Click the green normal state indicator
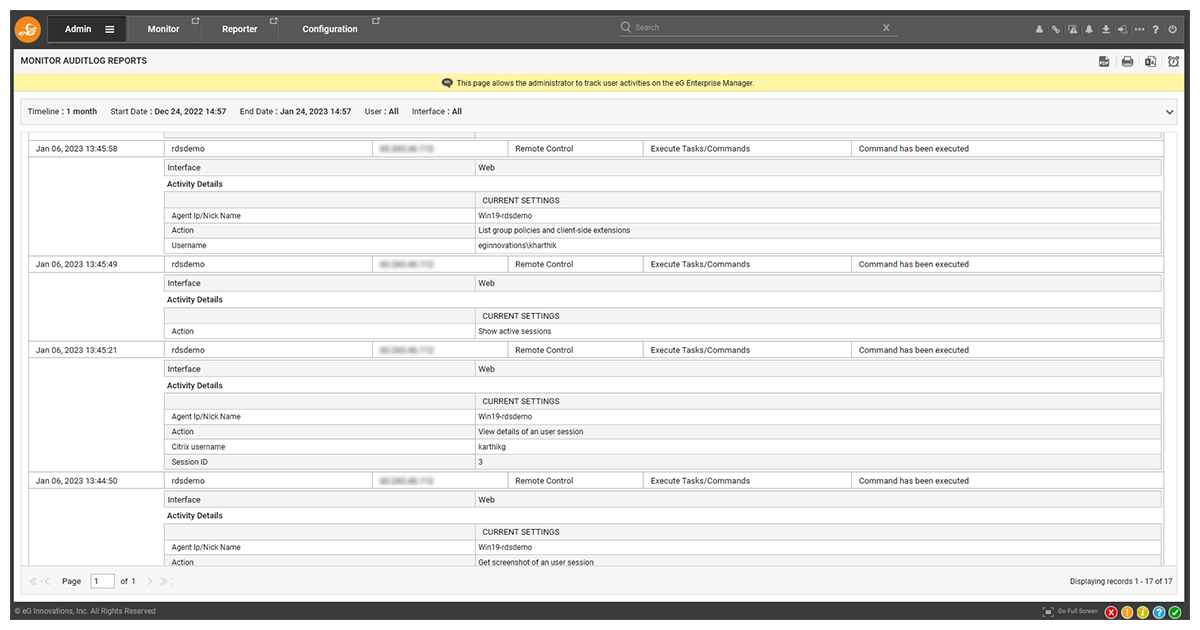Viewport: 1200px width, 630px height. click(x=1175, y=612)
